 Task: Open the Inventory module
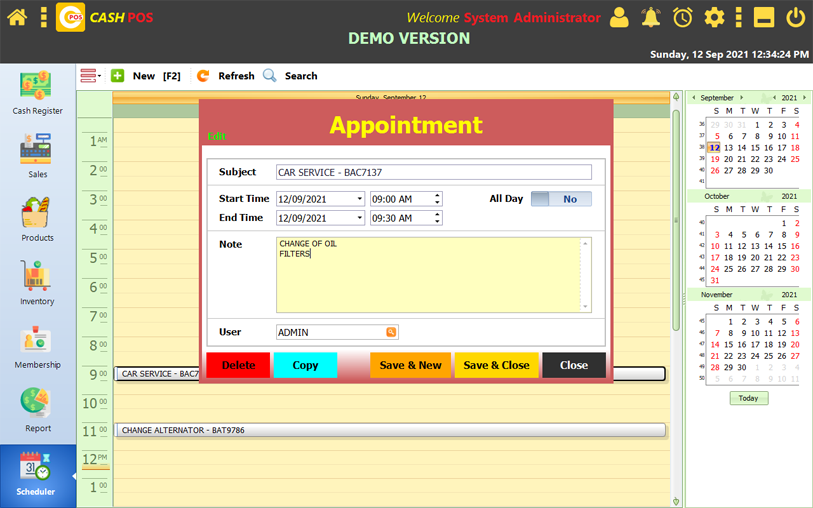click(x=37, y=283)
